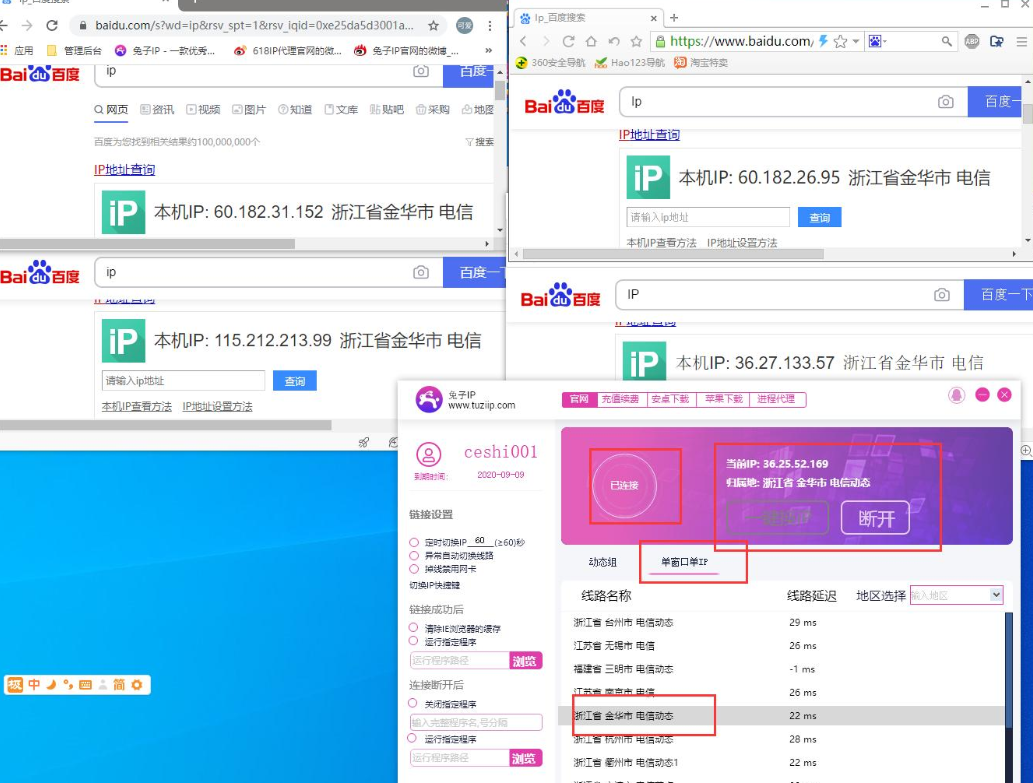Click the lightning speed-mode icon in the 360 address bar
The image size is (1033, 783).
tap(824, 41)
